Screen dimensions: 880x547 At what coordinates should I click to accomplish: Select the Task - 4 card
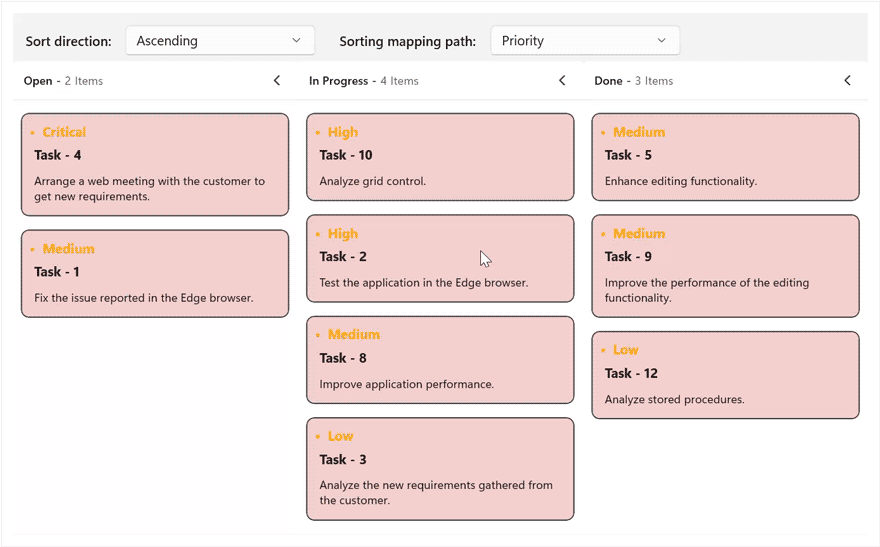155,164
